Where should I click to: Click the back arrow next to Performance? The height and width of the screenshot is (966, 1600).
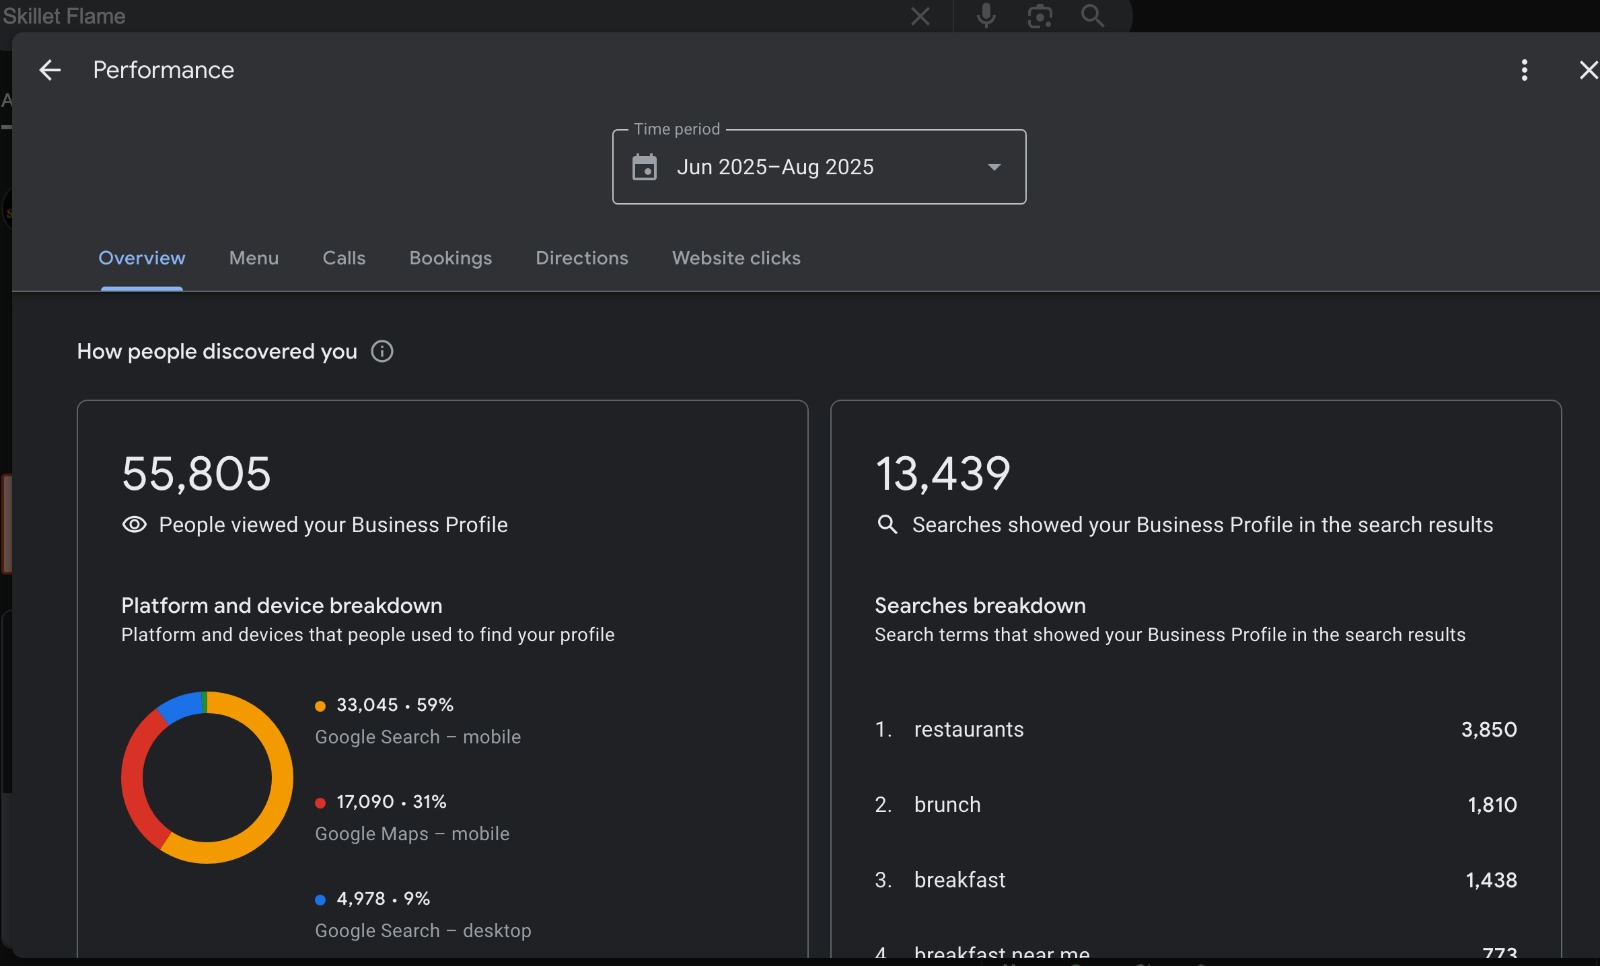point(50,70)
